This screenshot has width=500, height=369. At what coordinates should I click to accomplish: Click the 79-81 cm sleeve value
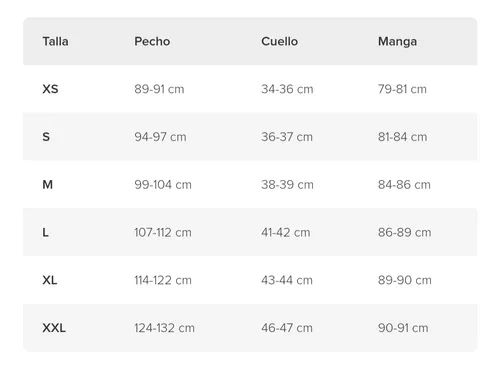pos(402,89)
